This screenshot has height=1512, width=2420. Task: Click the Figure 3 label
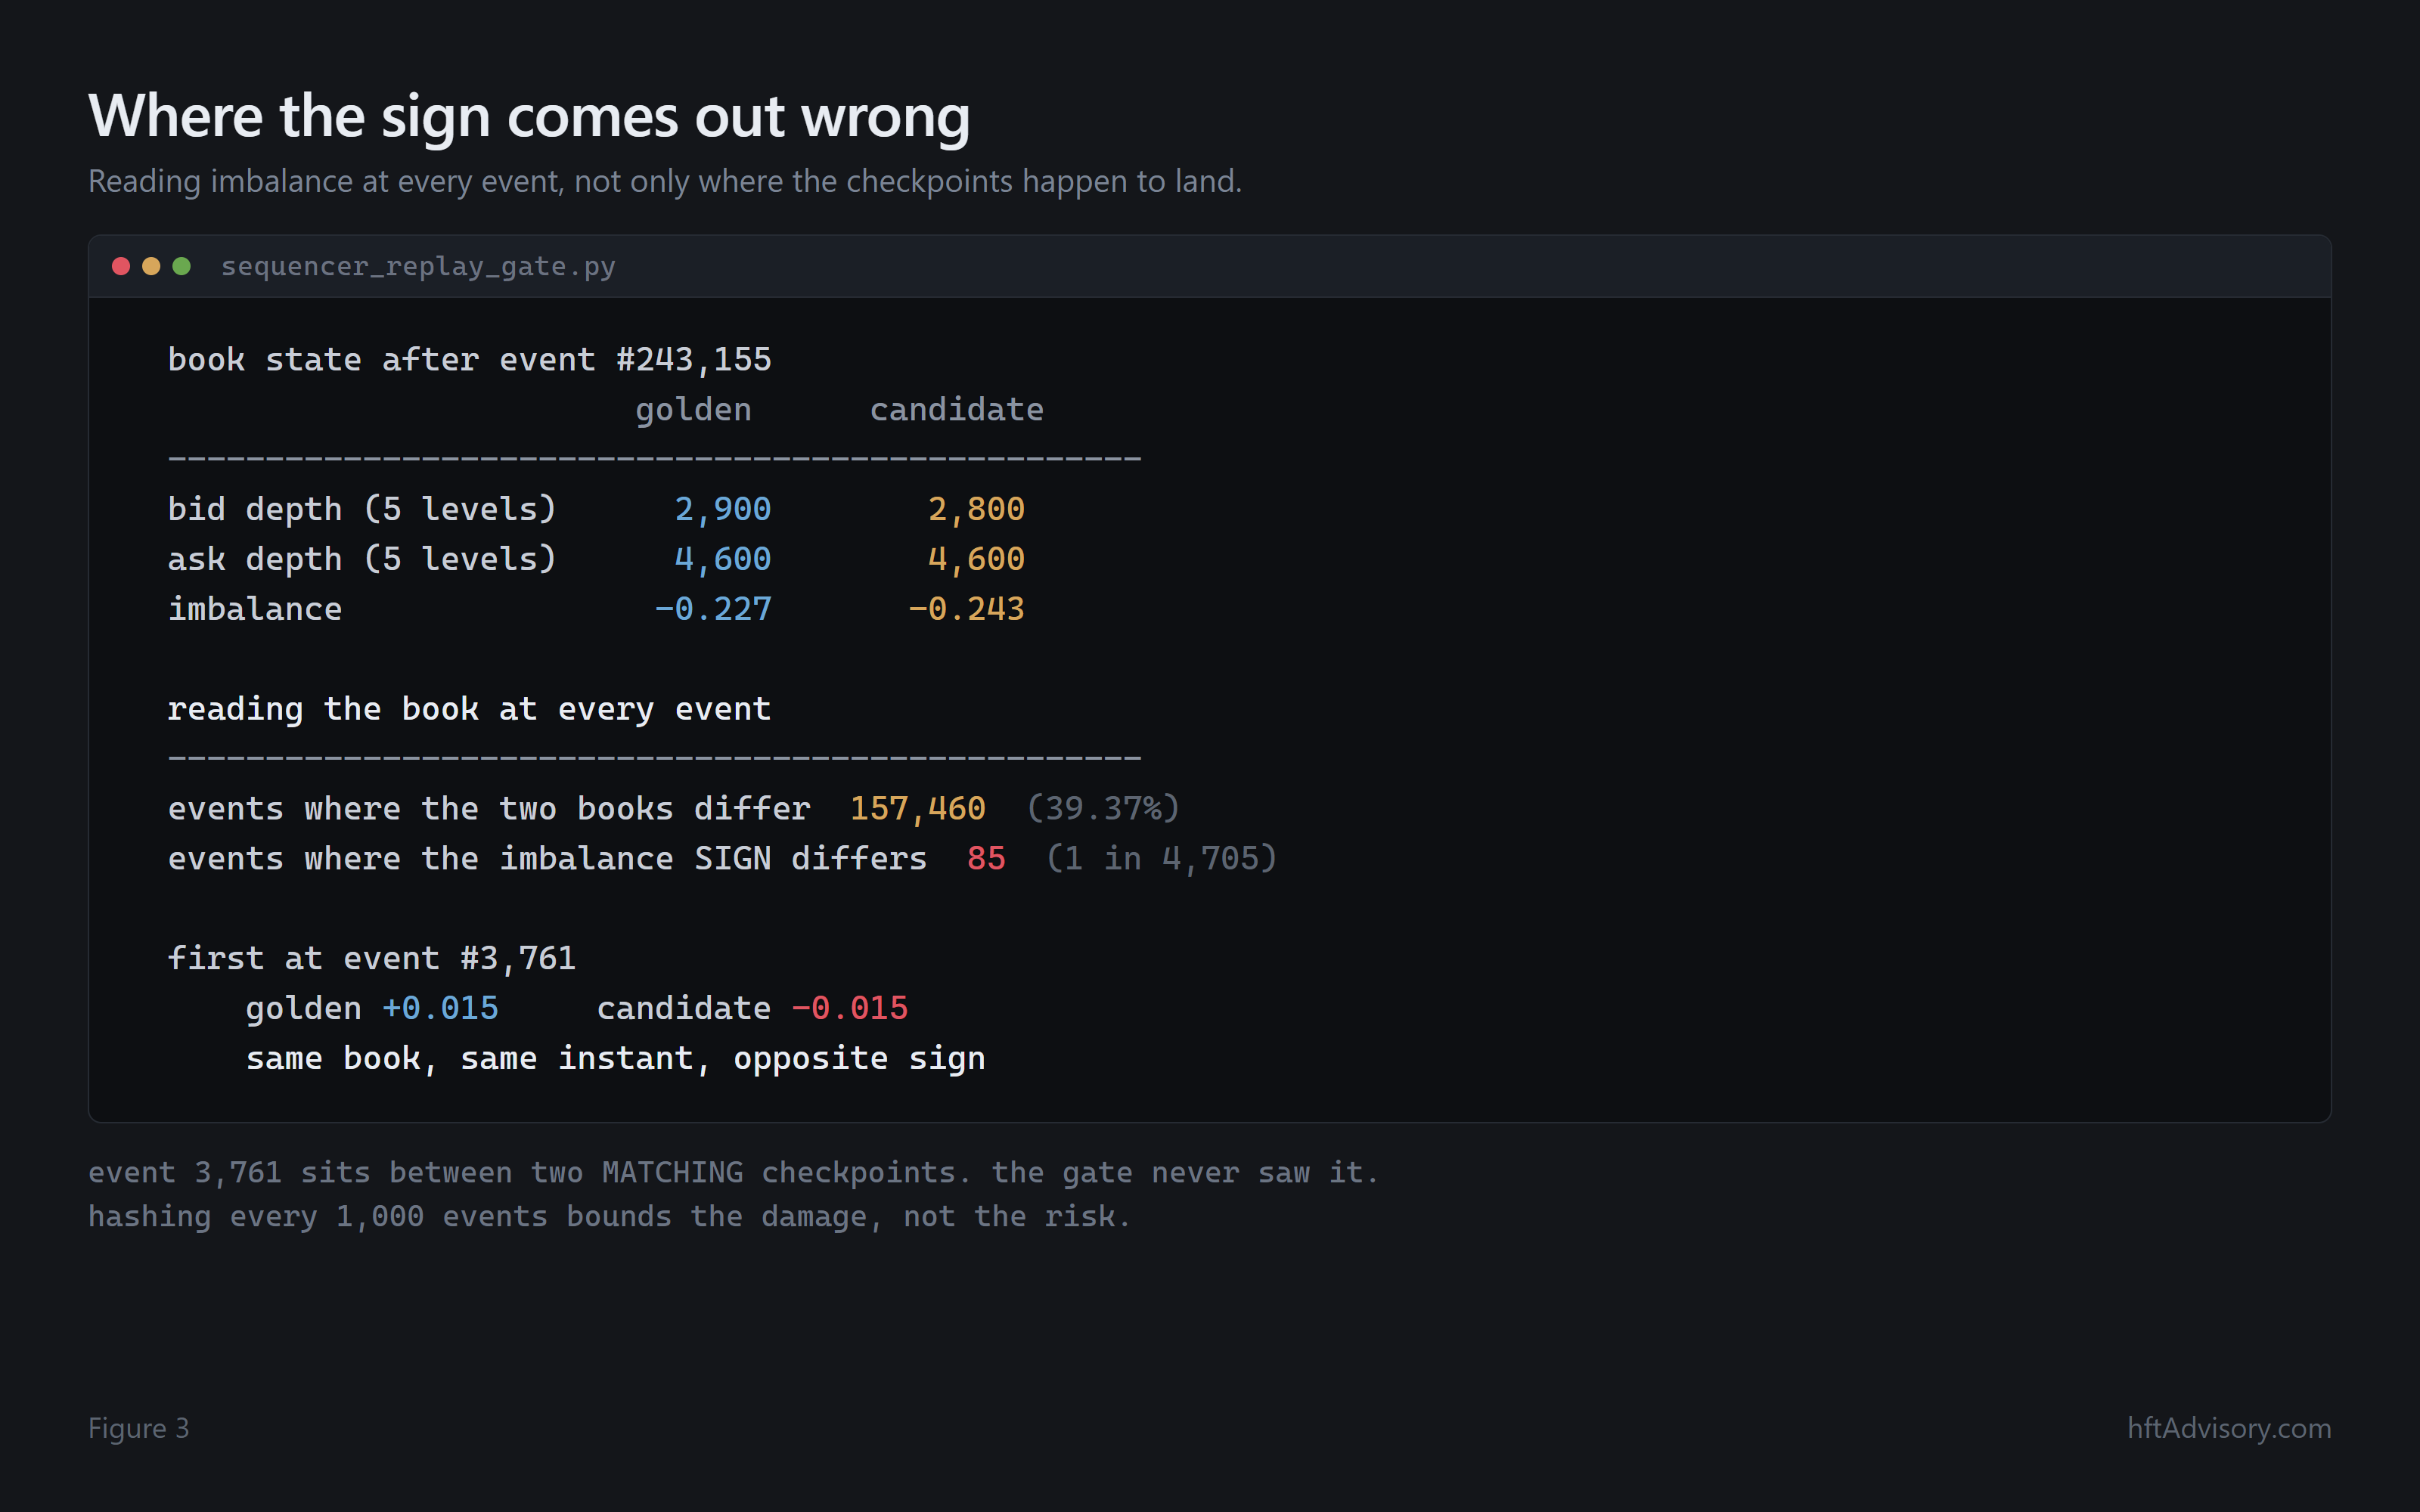pyautogui.click(x=138, y=1427)
